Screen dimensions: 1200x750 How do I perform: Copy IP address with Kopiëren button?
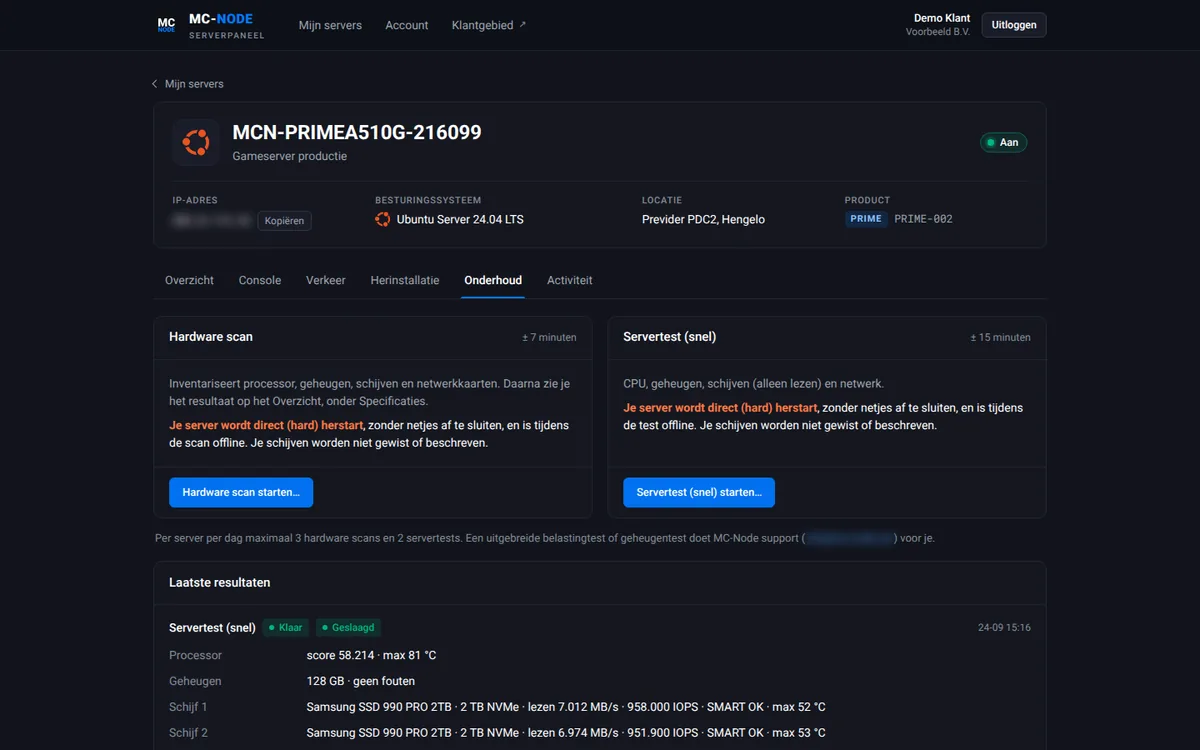pos(285,220)
